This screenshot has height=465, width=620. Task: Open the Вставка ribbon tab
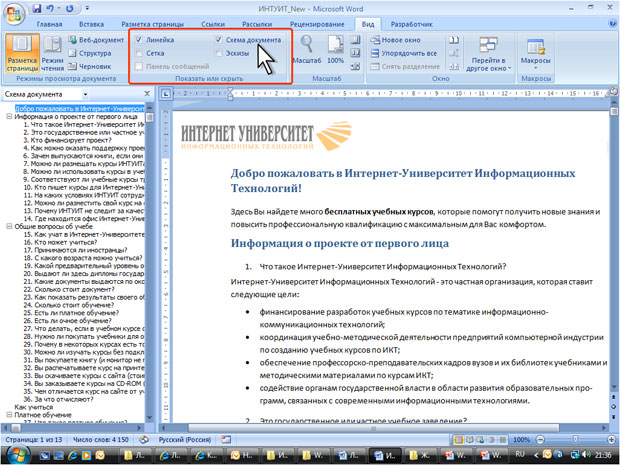(91, 24)
